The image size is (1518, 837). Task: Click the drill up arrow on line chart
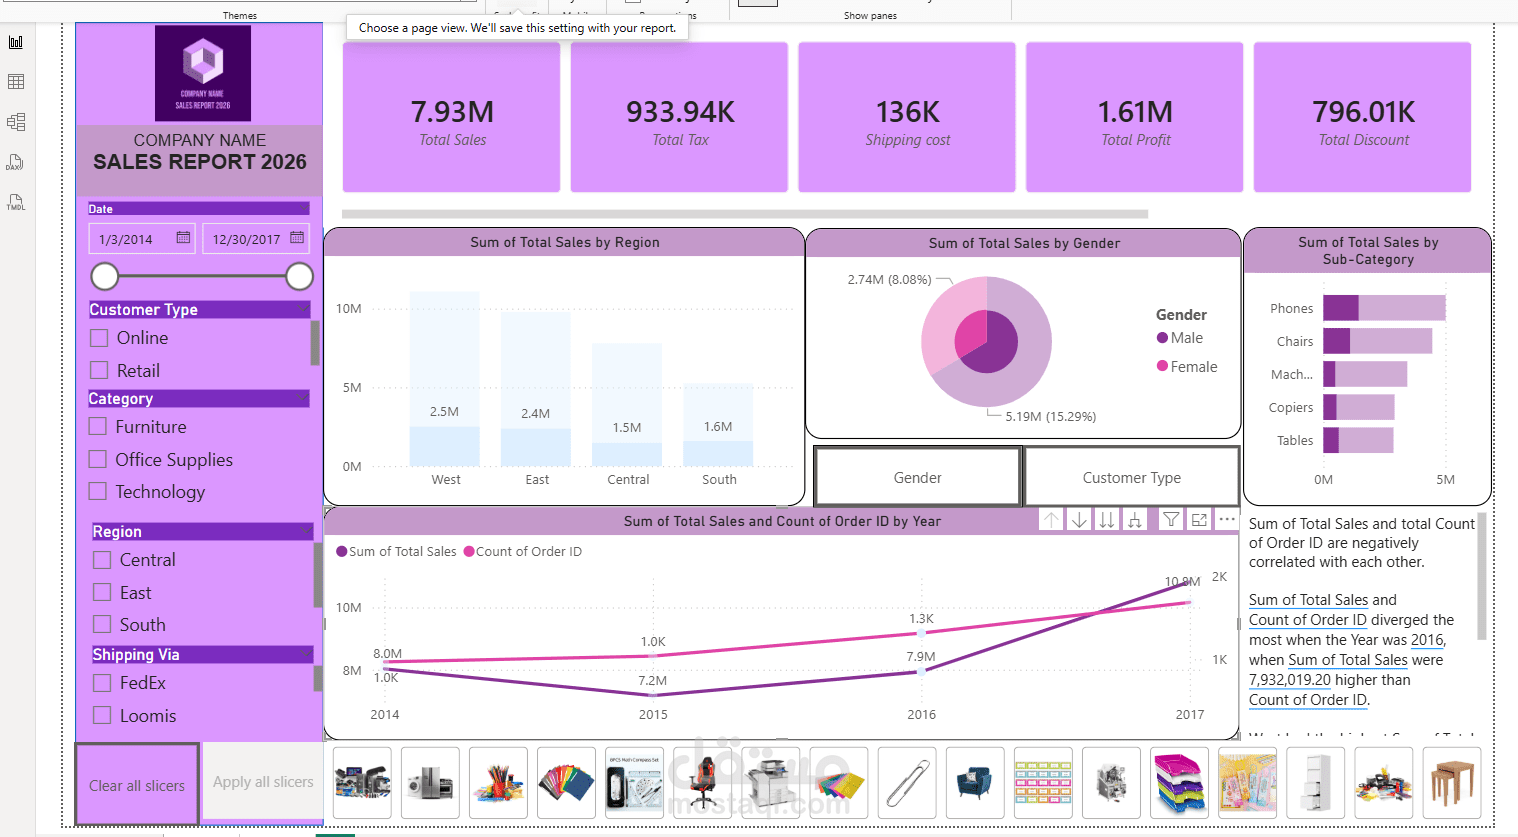point(1051,520)
